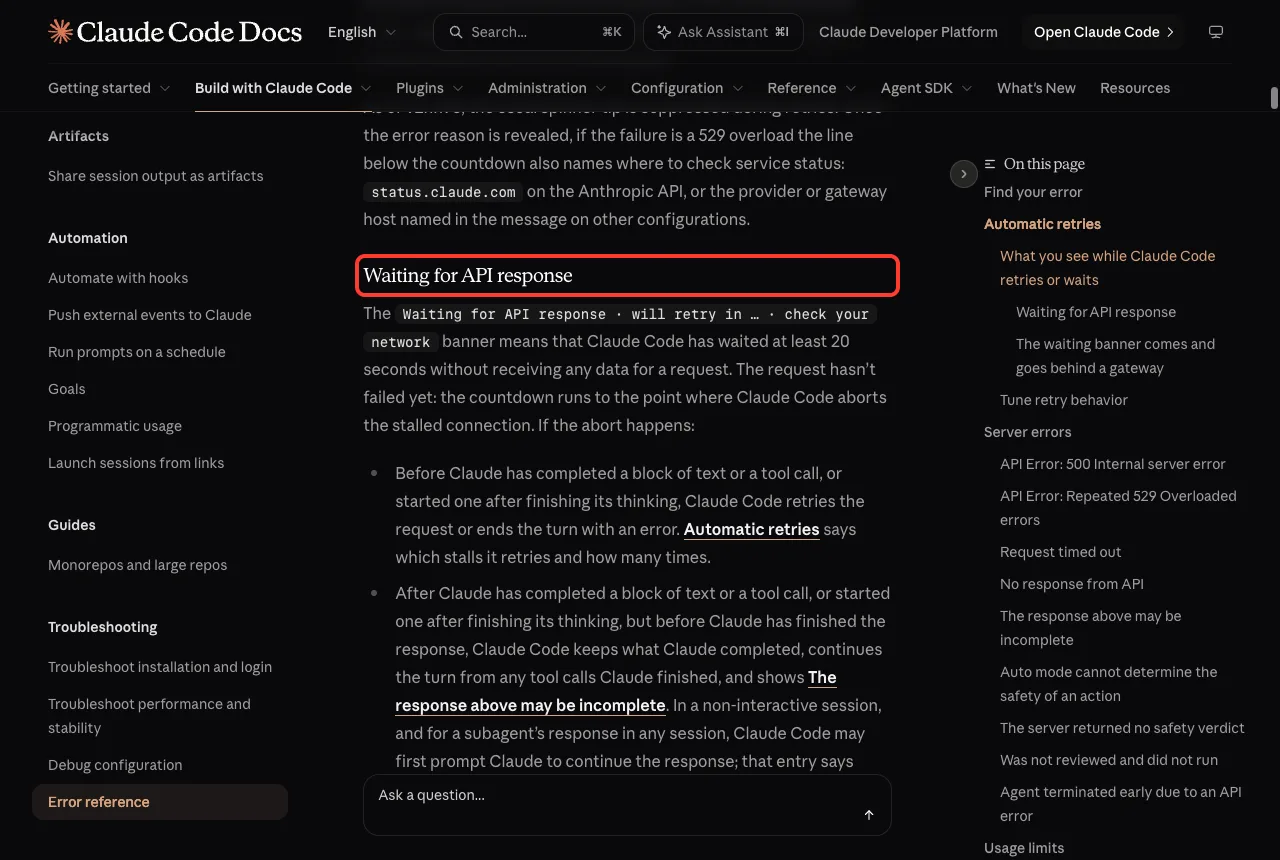Click the Open Claude Code button
1280x860 pixels.
(x=1103, y=32)
